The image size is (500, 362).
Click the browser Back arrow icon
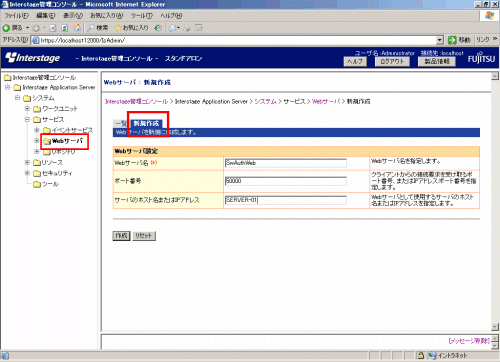(6, 28)
